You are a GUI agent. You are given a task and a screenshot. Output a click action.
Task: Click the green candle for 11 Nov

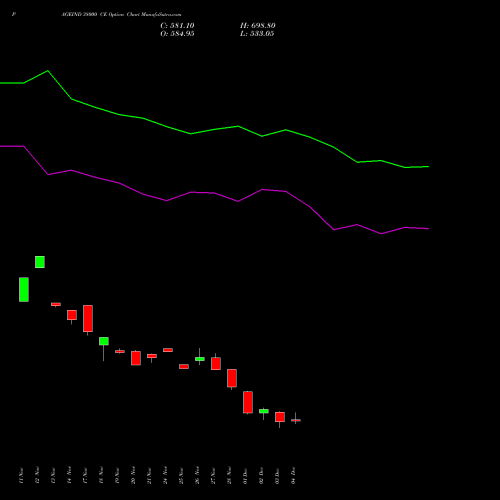point(24,289)
